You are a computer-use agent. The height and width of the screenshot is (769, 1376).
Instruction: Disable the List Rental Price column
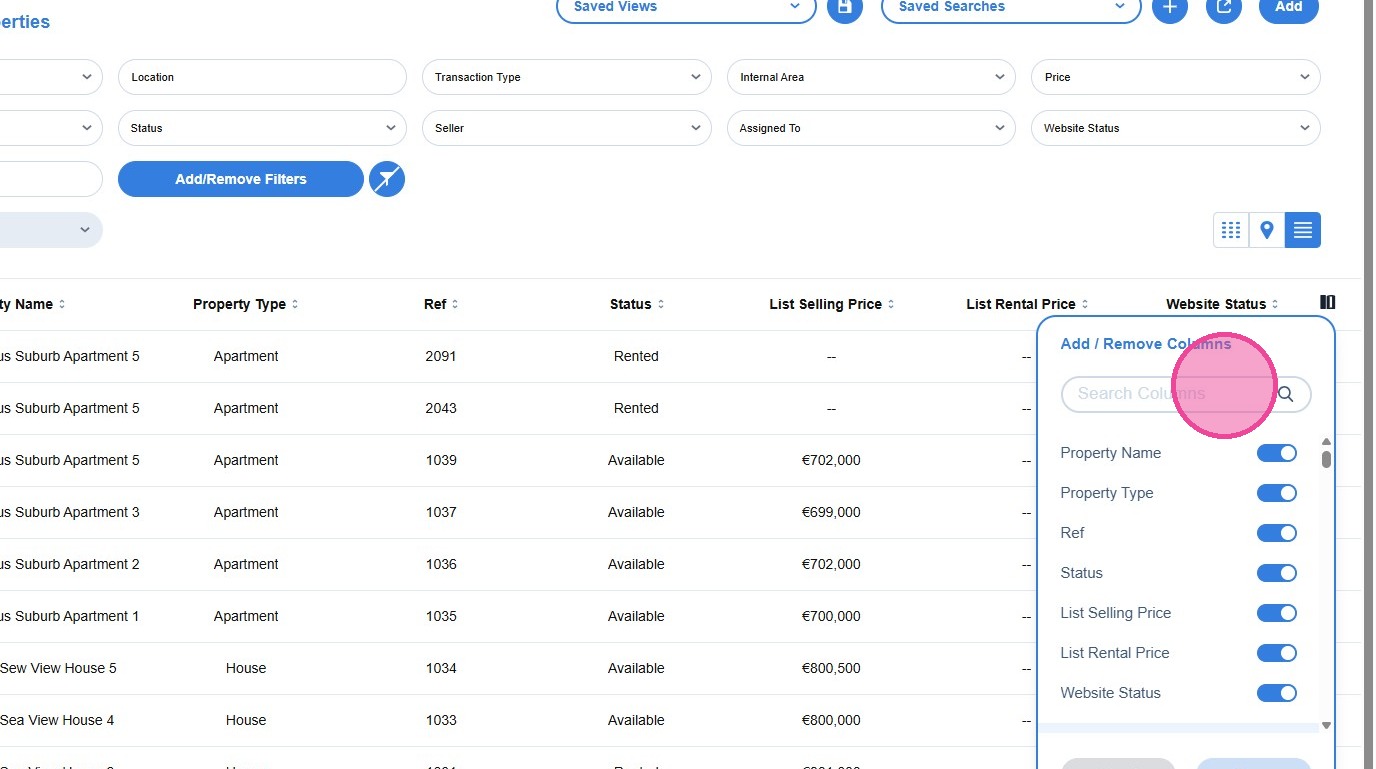coord(1277,653)
